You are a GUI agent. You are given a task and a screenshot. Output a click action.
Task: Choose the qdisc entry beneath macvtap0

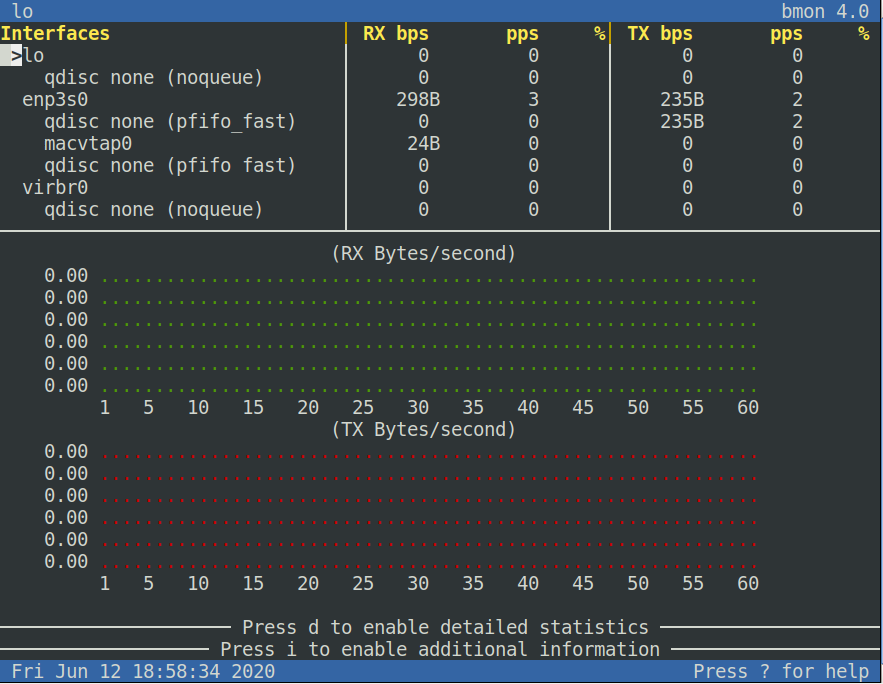(x=170, y=166)
